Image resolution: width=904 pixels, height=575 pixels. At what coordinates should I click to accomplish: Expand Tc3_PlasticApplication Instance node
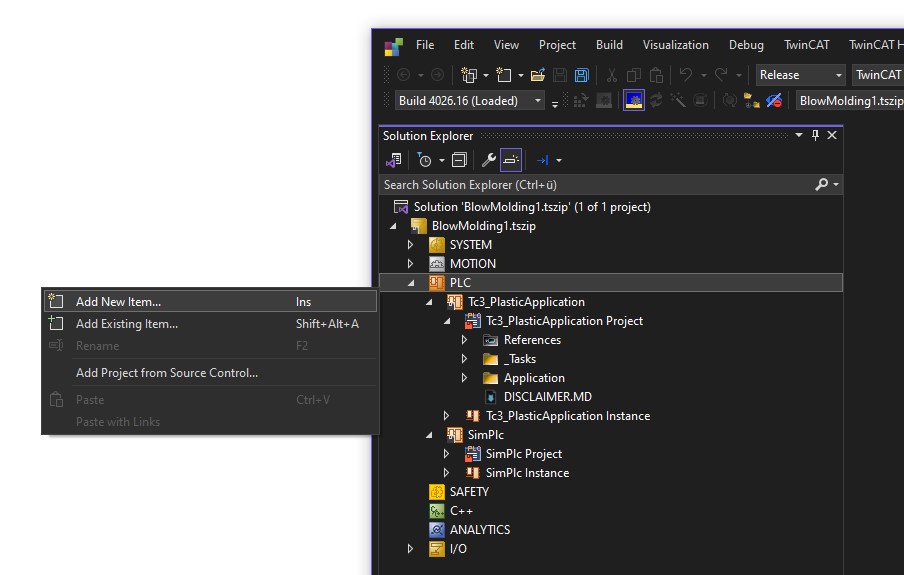[x=446, y=416]
